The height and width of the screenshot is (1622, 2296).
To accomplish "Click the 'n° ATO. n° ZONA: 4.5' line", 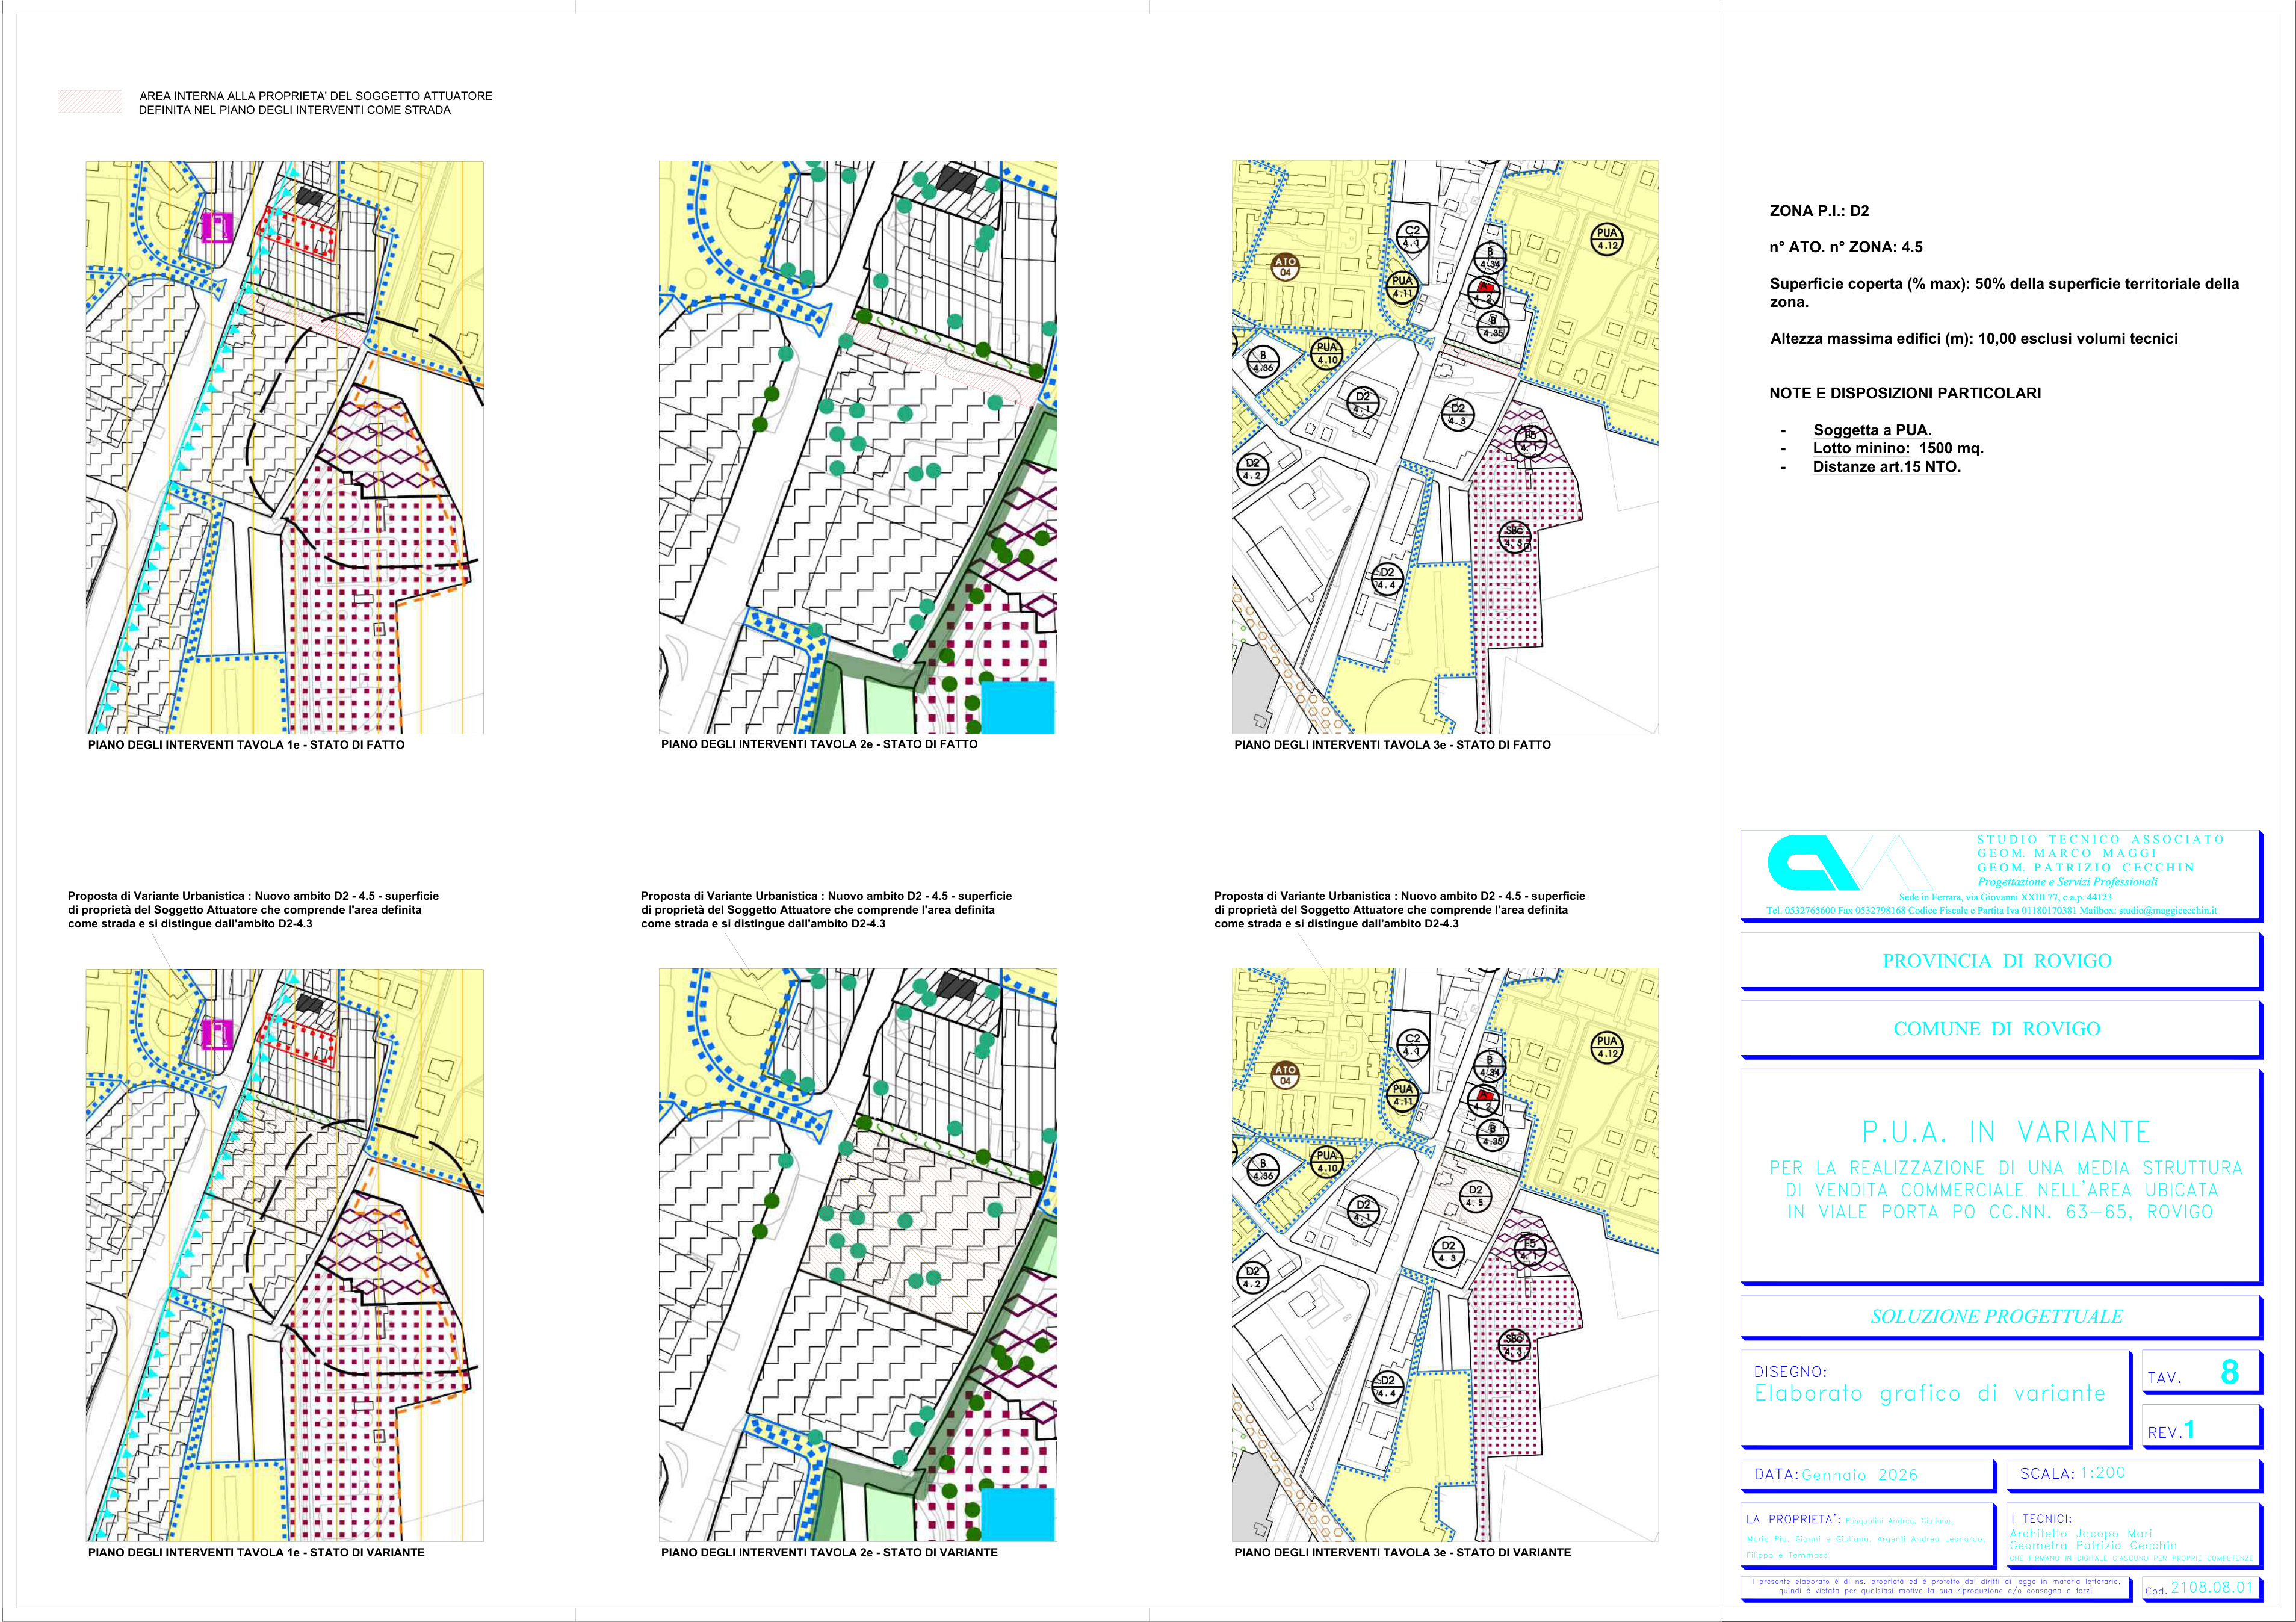I will (x=1846, y=247).
